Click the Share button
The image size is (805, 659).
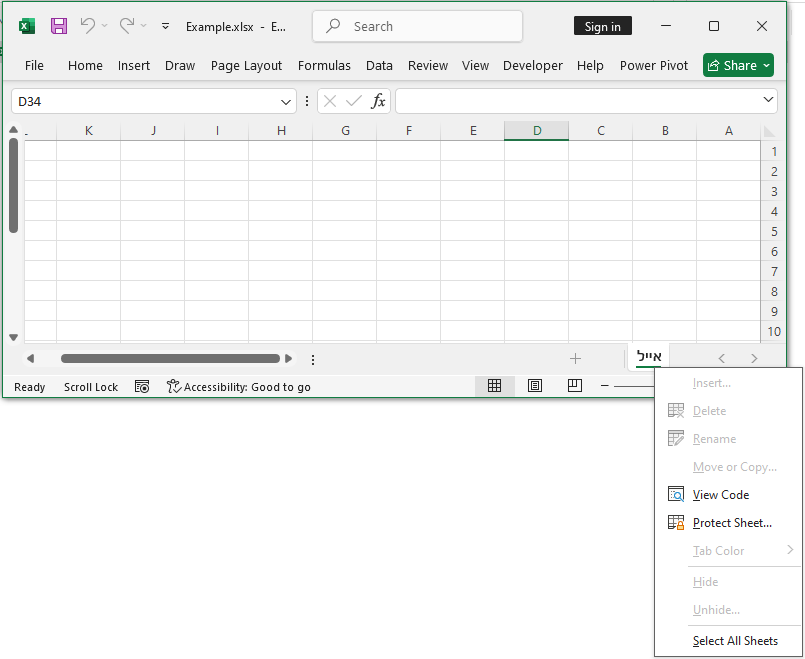(x=738, y=66)
